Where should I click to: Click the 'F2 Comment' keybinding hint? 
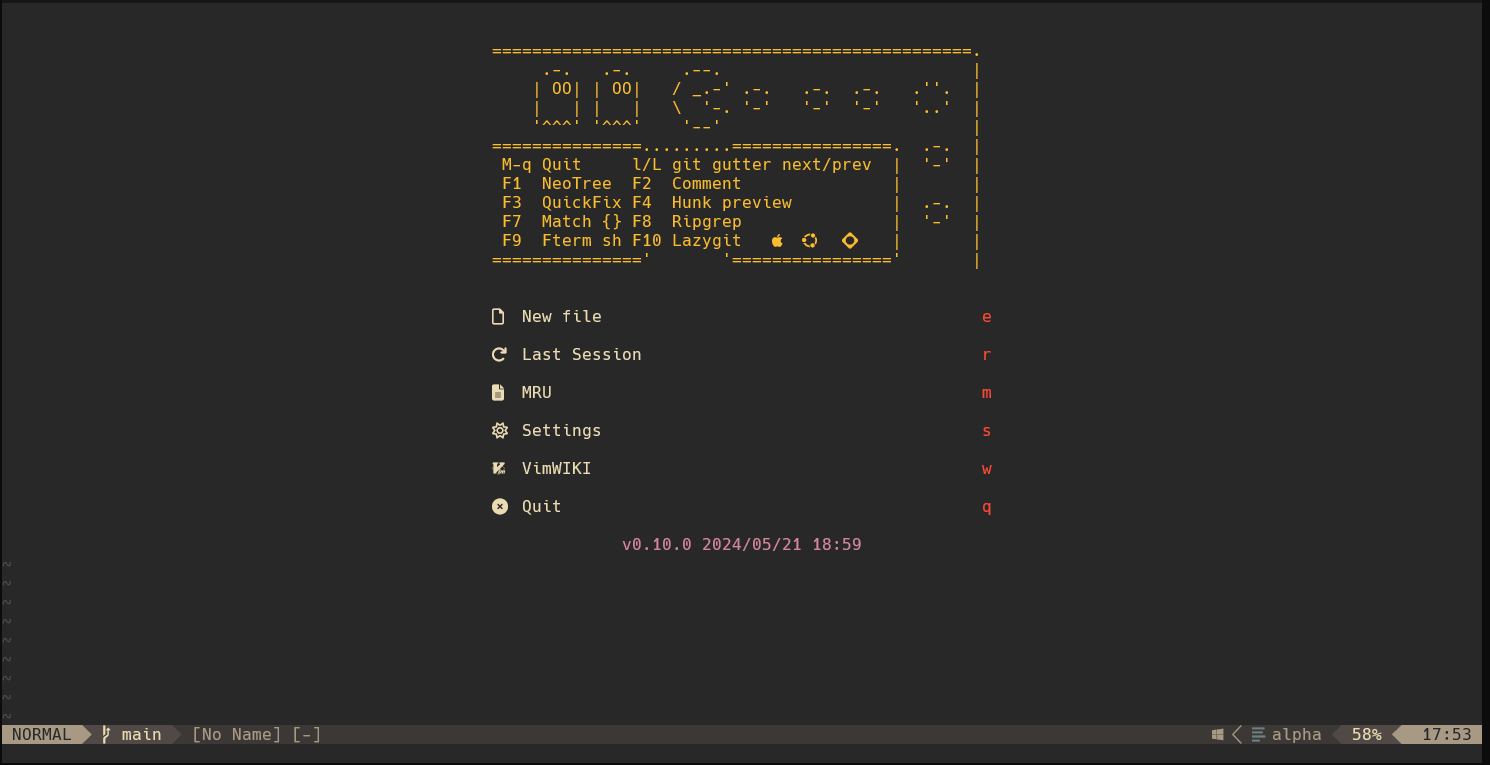pyautogui.click(x=687, y=184)
